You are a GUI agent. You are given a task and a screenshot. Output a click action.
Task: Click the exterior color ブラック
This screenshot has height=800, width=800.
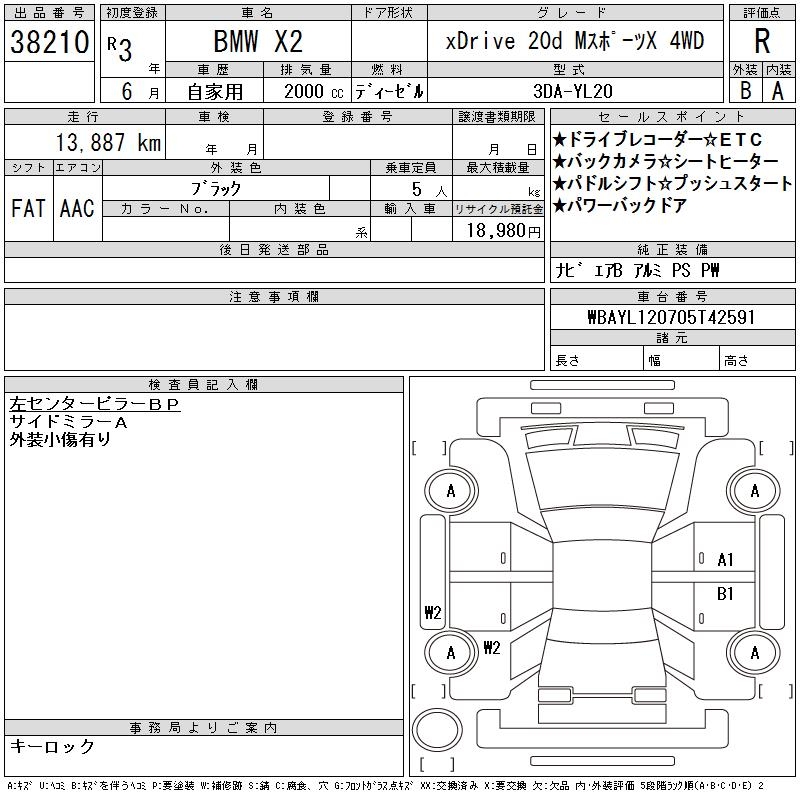(216, 189)
